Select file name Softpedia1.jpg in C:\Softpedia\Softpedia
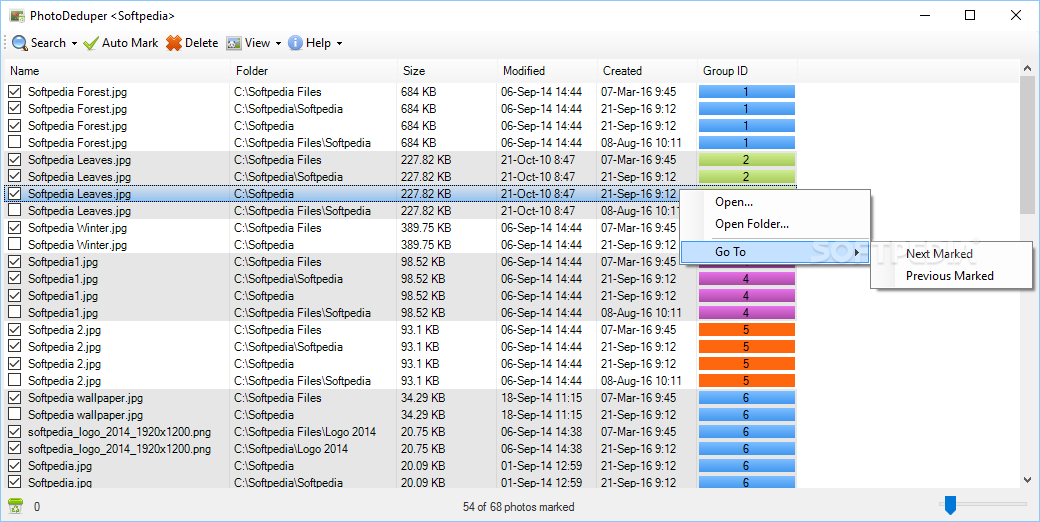The width and height of the screenshot is (1040, 522). coord(63,279)
